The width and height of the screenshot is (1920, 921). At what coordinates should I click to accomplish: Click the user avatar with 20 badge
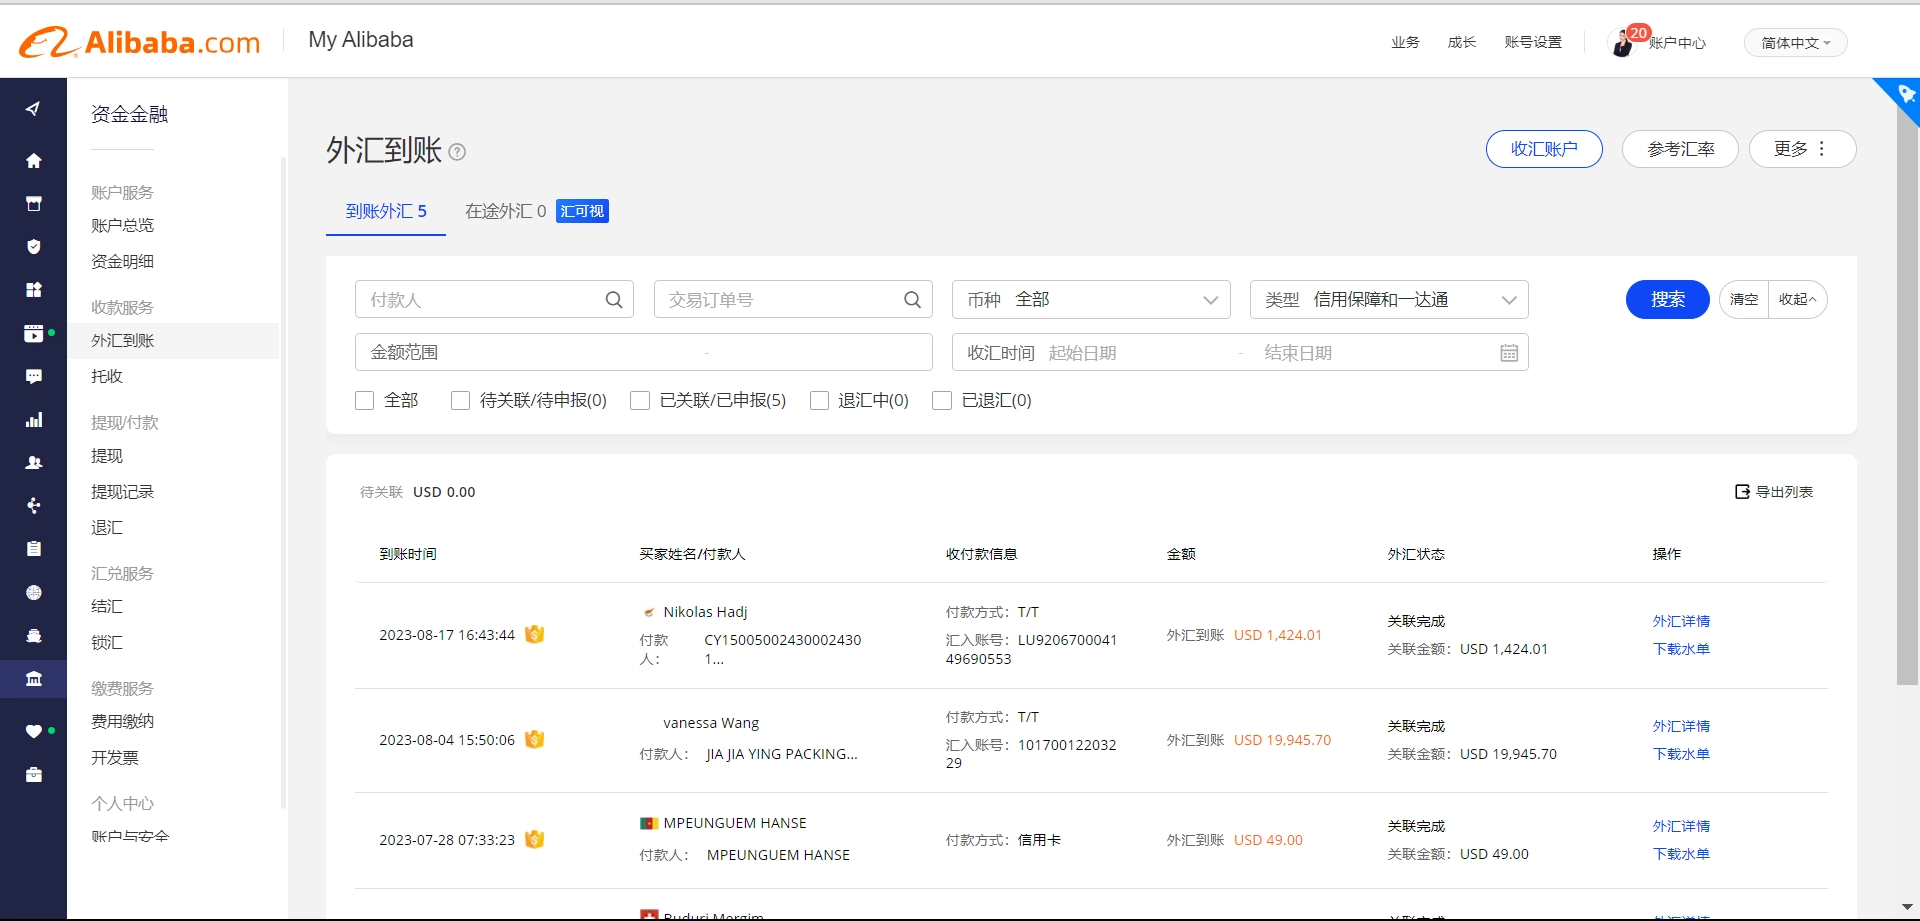(1622, 43)
